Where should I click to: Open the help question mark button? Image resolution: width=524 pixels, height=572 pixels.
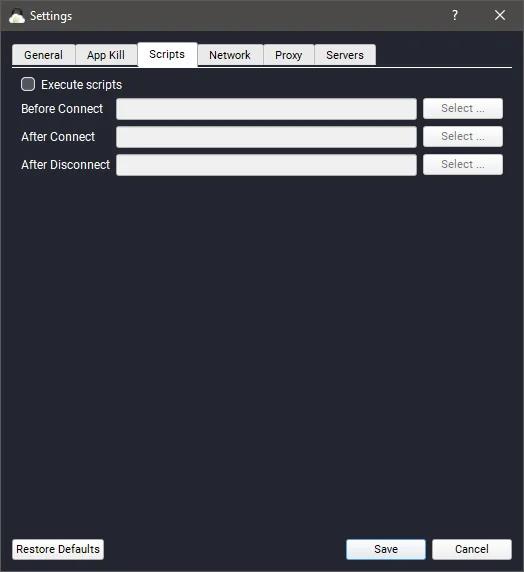(x=455, y=15)
